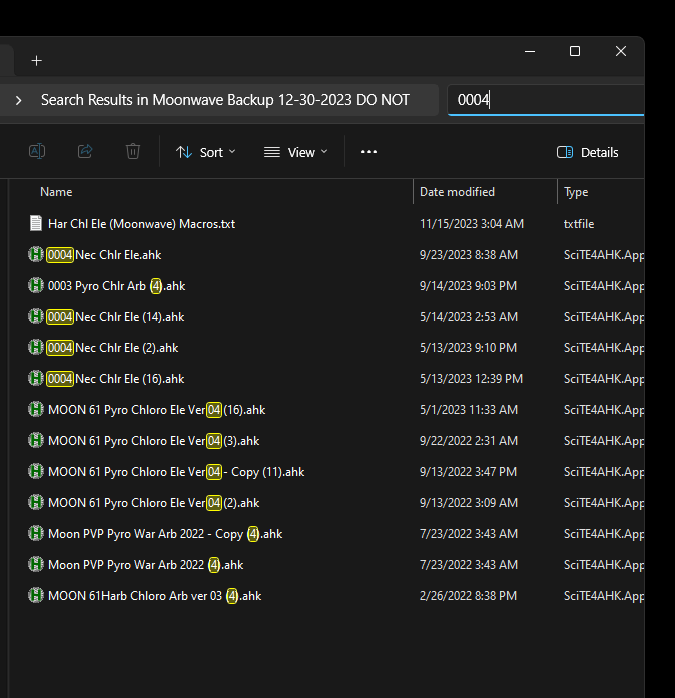Viewport: 675px width, 698px height.
Task: Select MOON 61 Pyro Chloro Ele Ver04 - Copy (11).ahk
Action: pos(176,472)
